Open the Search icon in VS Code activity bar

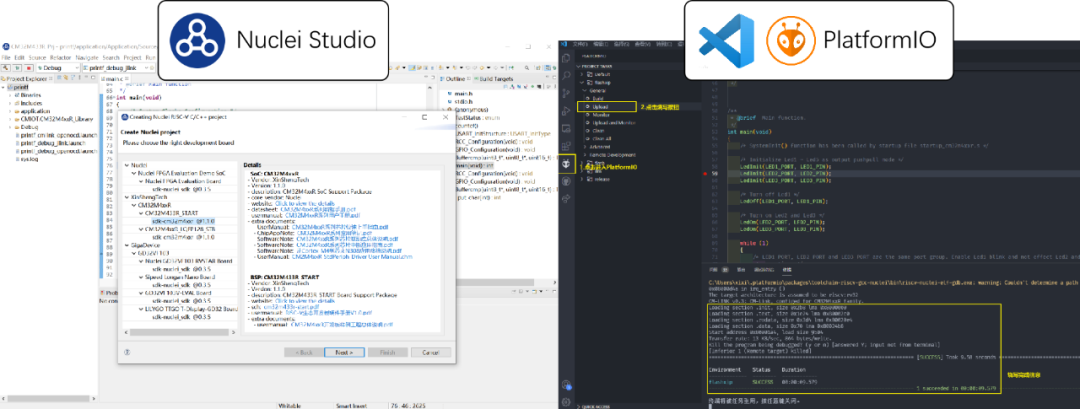pyautogui.click(x=566, y=75)
